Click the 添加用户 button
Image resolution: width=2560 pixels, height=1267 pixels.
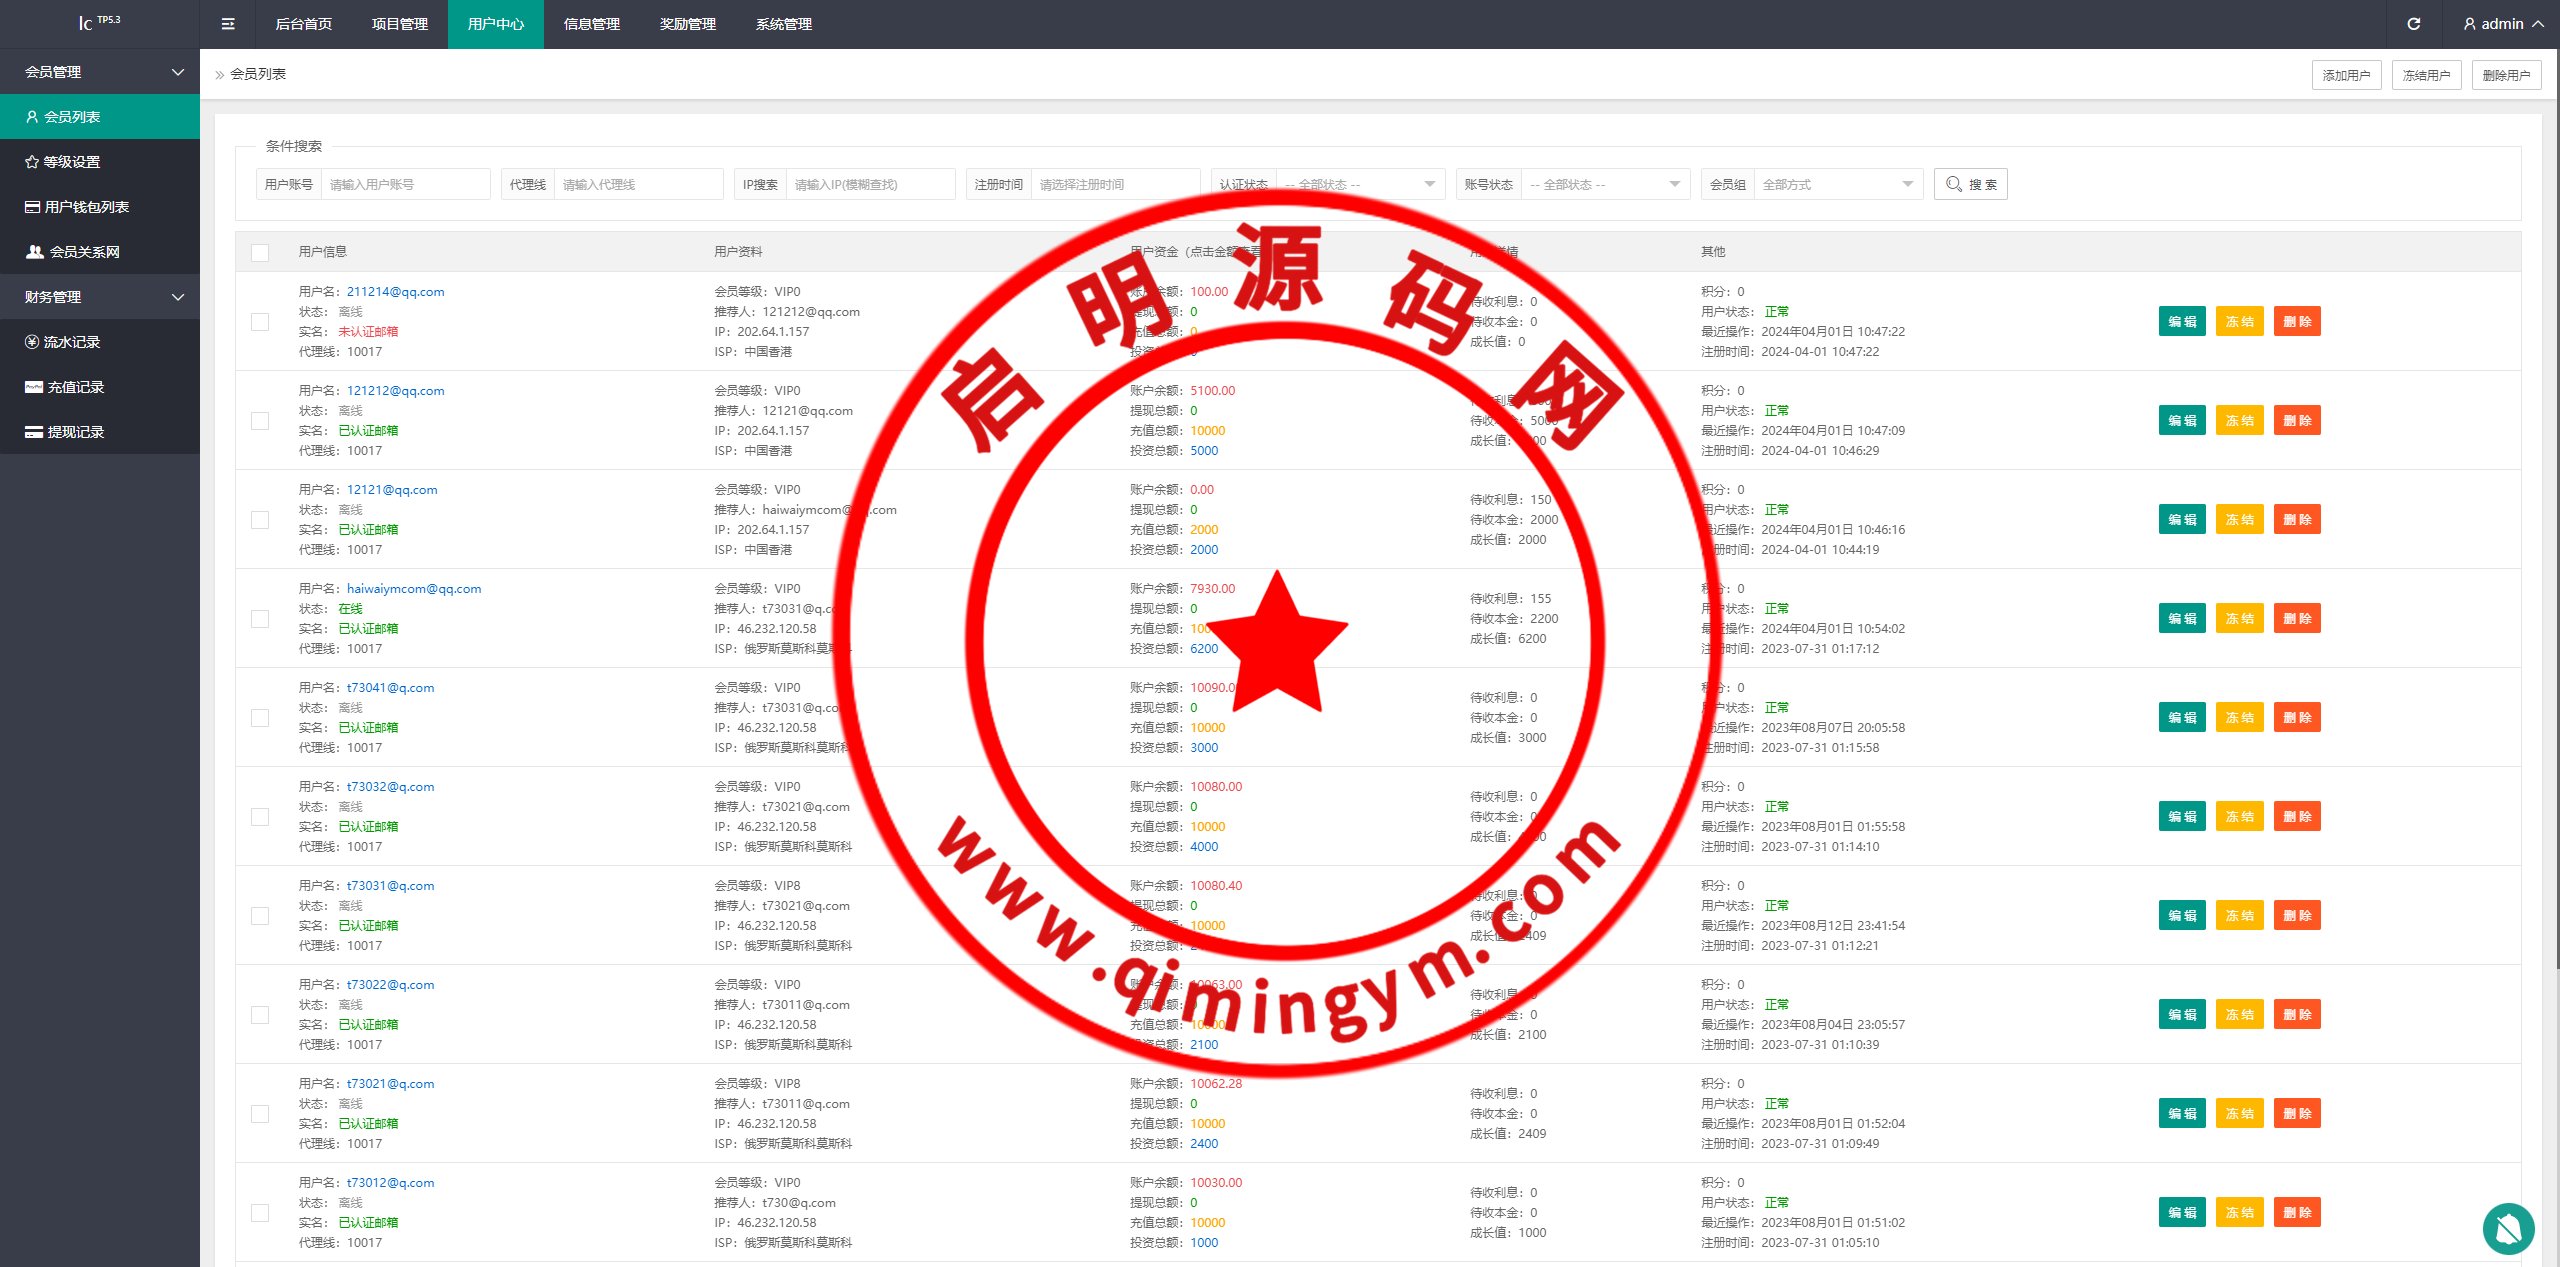pyautogui.click(x=2346, y=75)
